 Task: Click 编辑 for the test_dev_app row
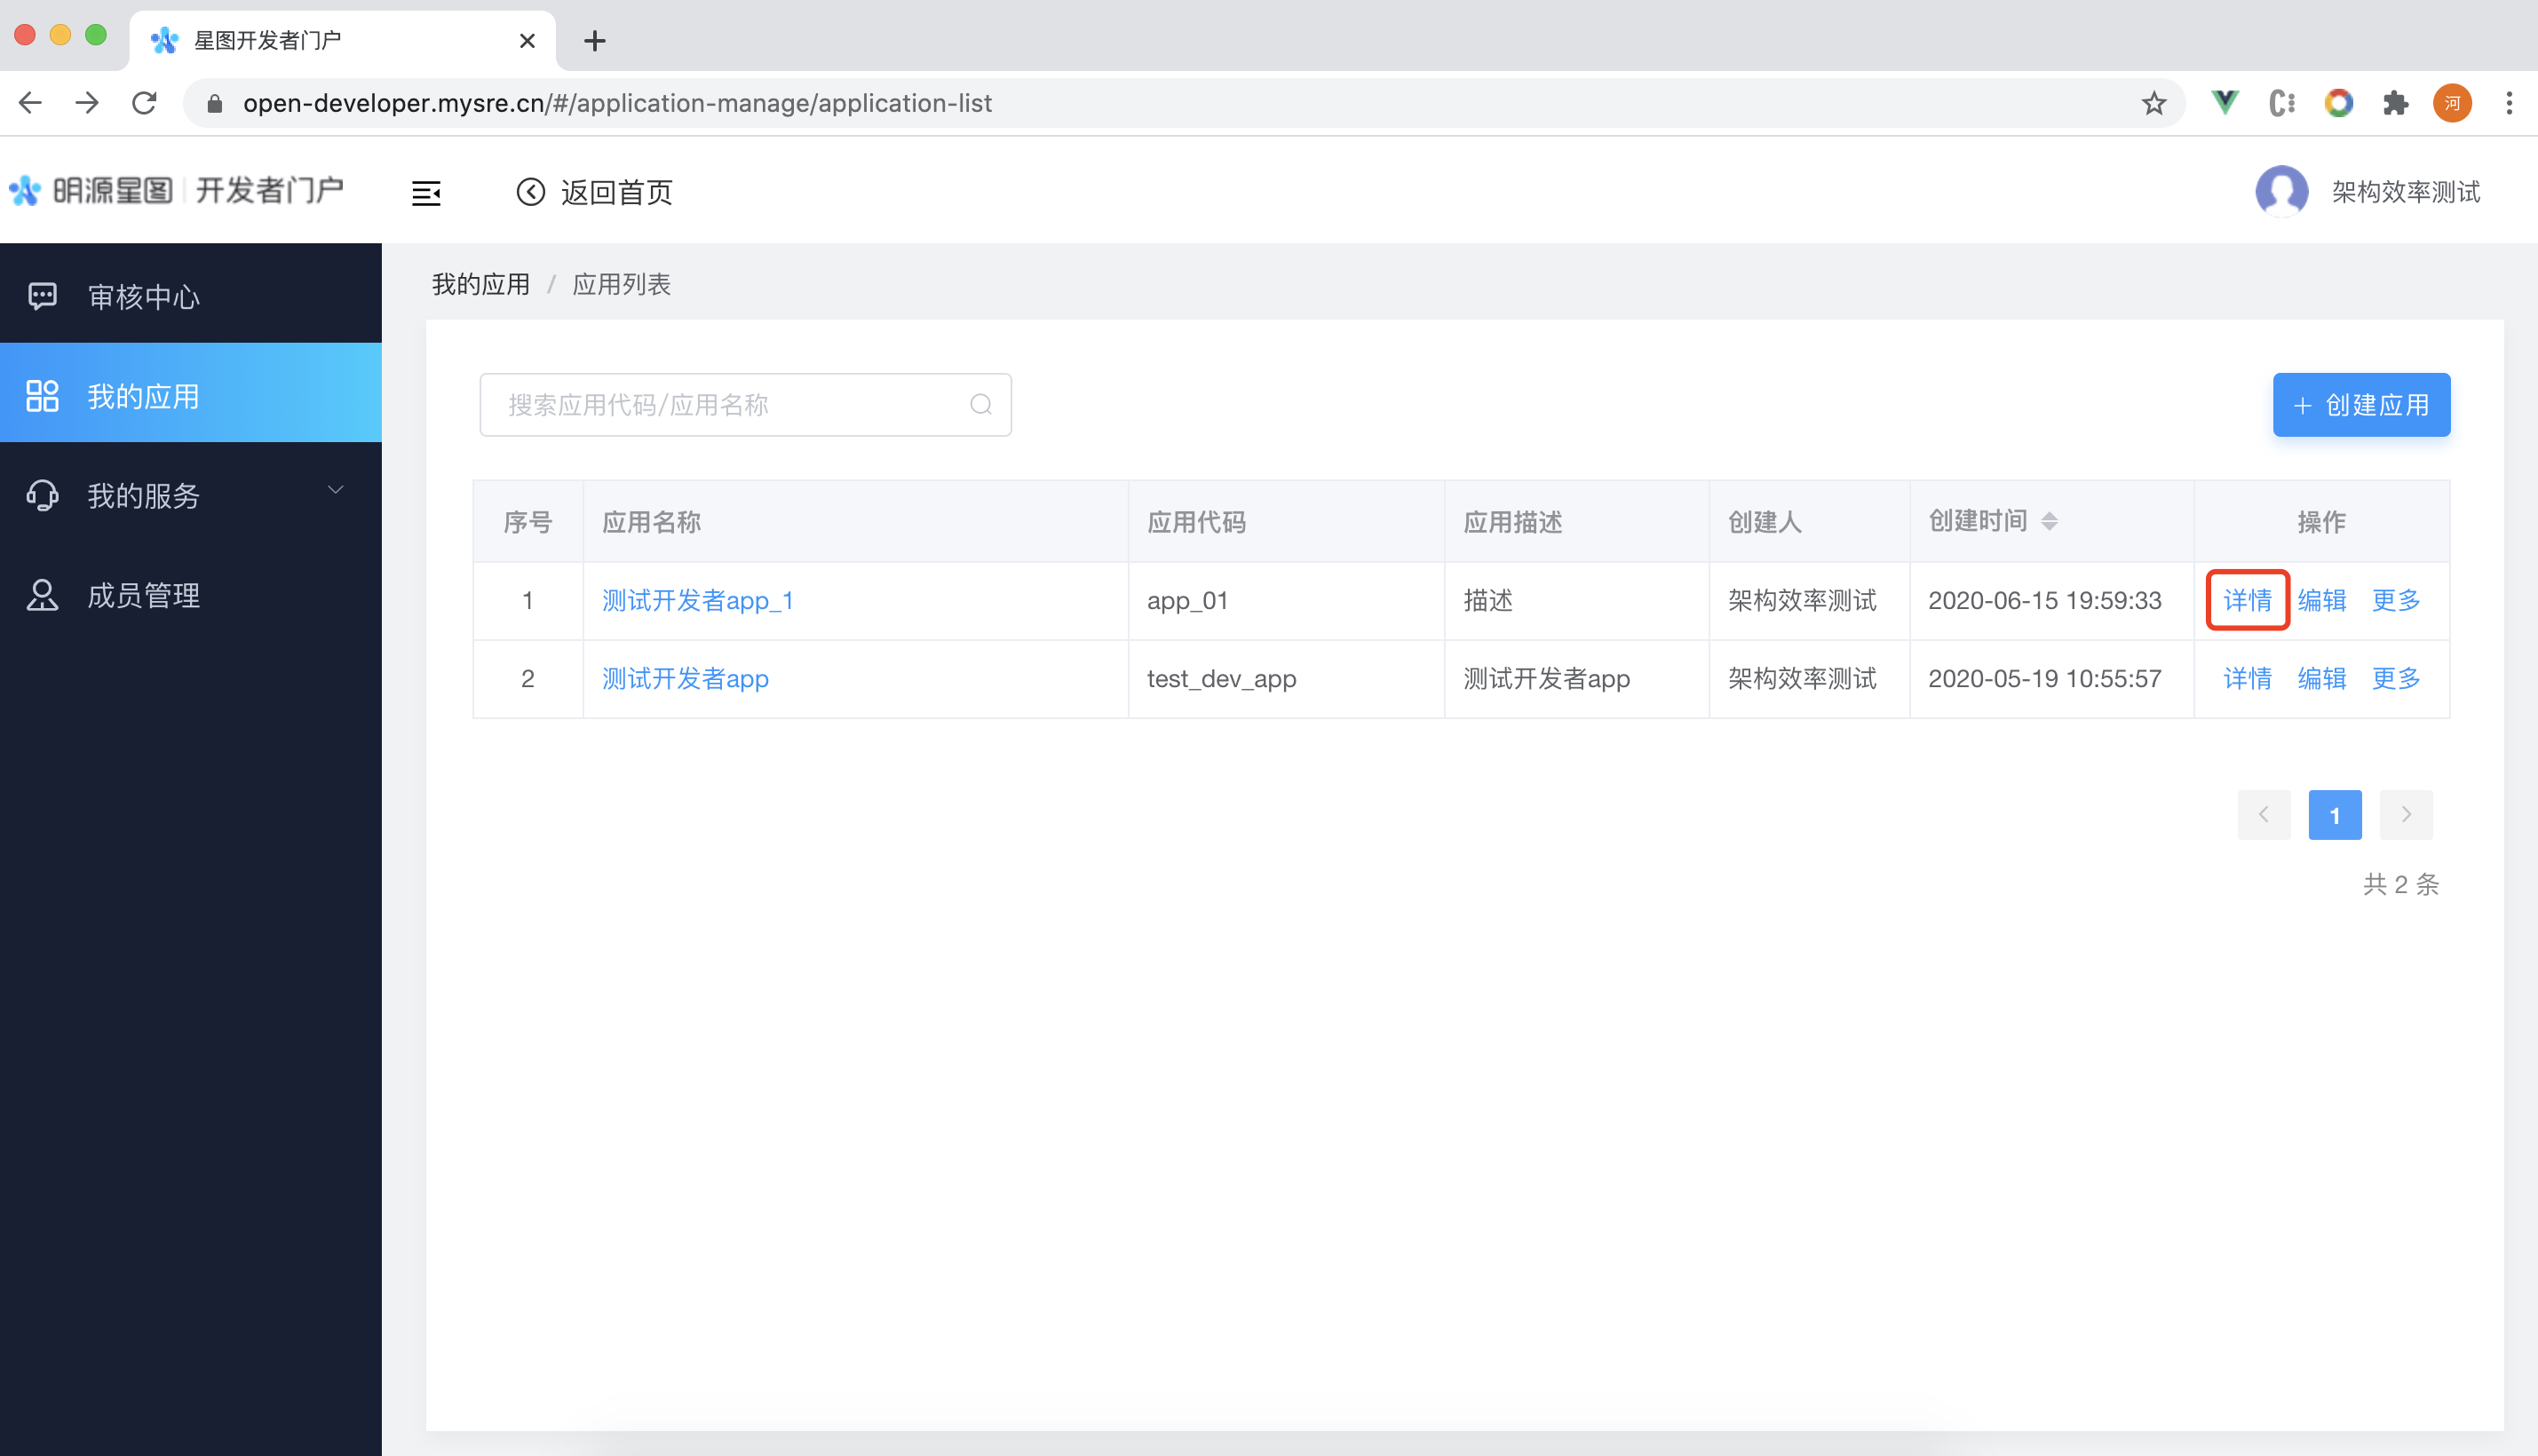(2321, 678)
